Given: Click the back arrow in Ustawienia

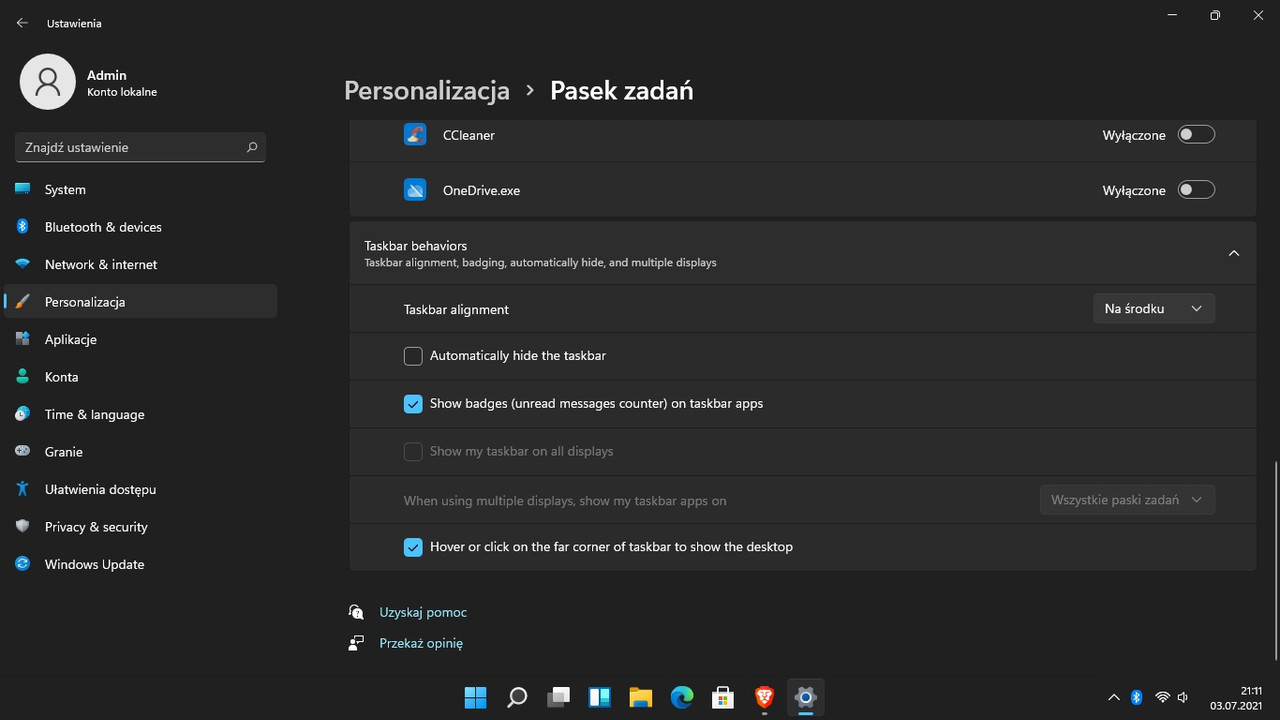Looking at the screenshot, I should [x=22, y=22].
